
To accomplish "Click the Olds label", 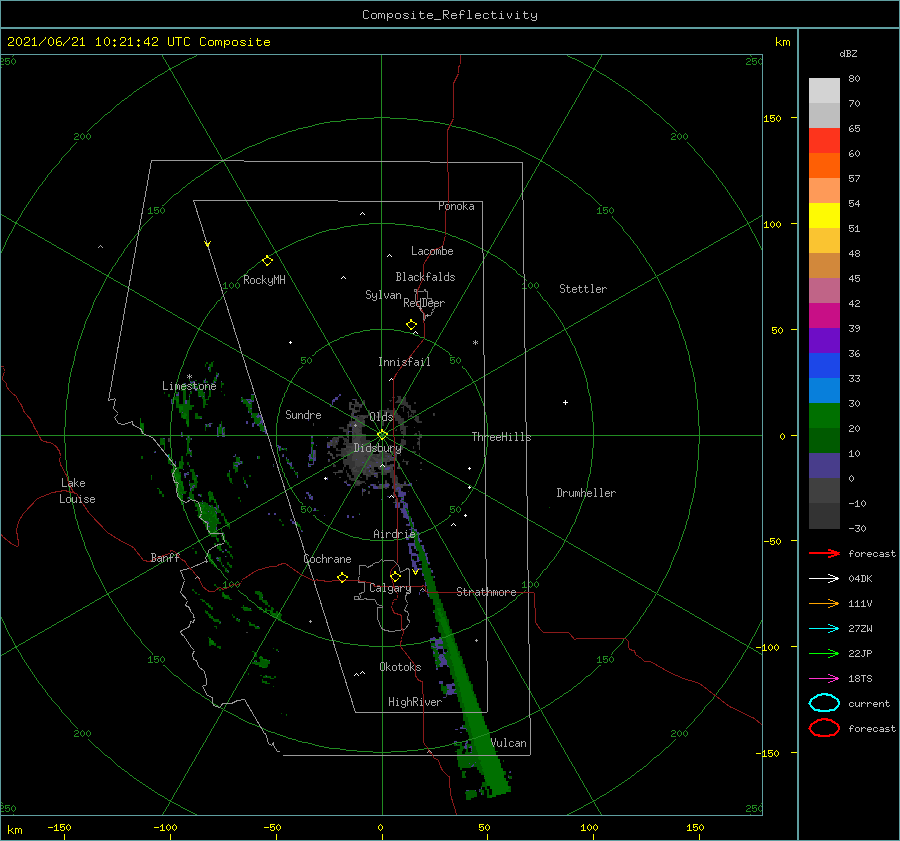I will [x=381, y=417].
